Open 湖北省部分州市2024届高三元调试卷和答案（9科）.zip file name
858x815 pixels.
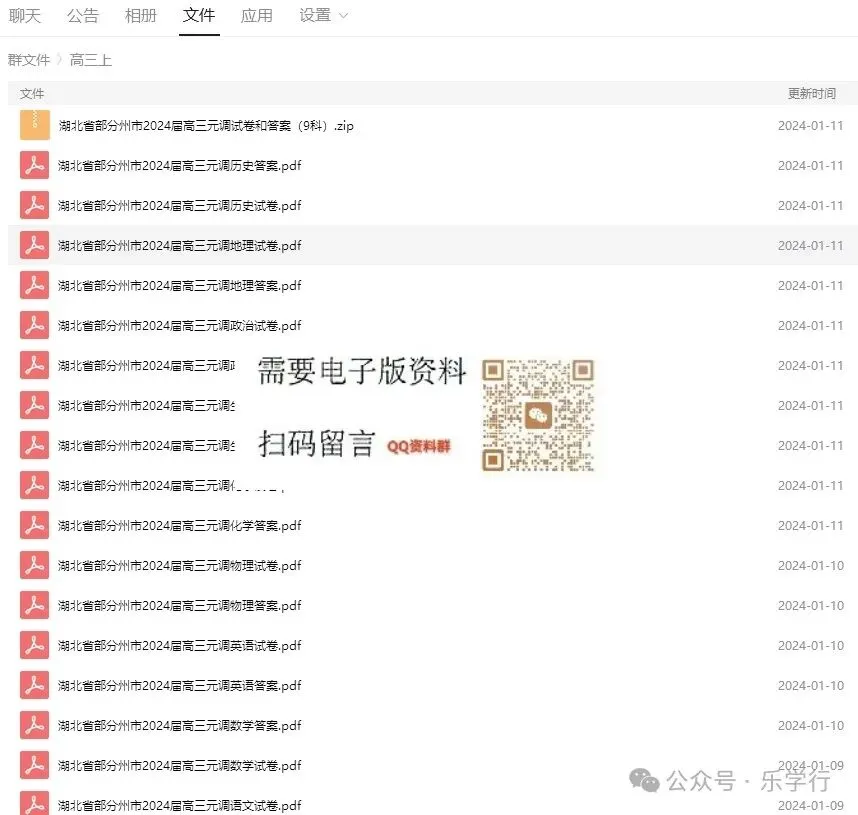point(206,126)
